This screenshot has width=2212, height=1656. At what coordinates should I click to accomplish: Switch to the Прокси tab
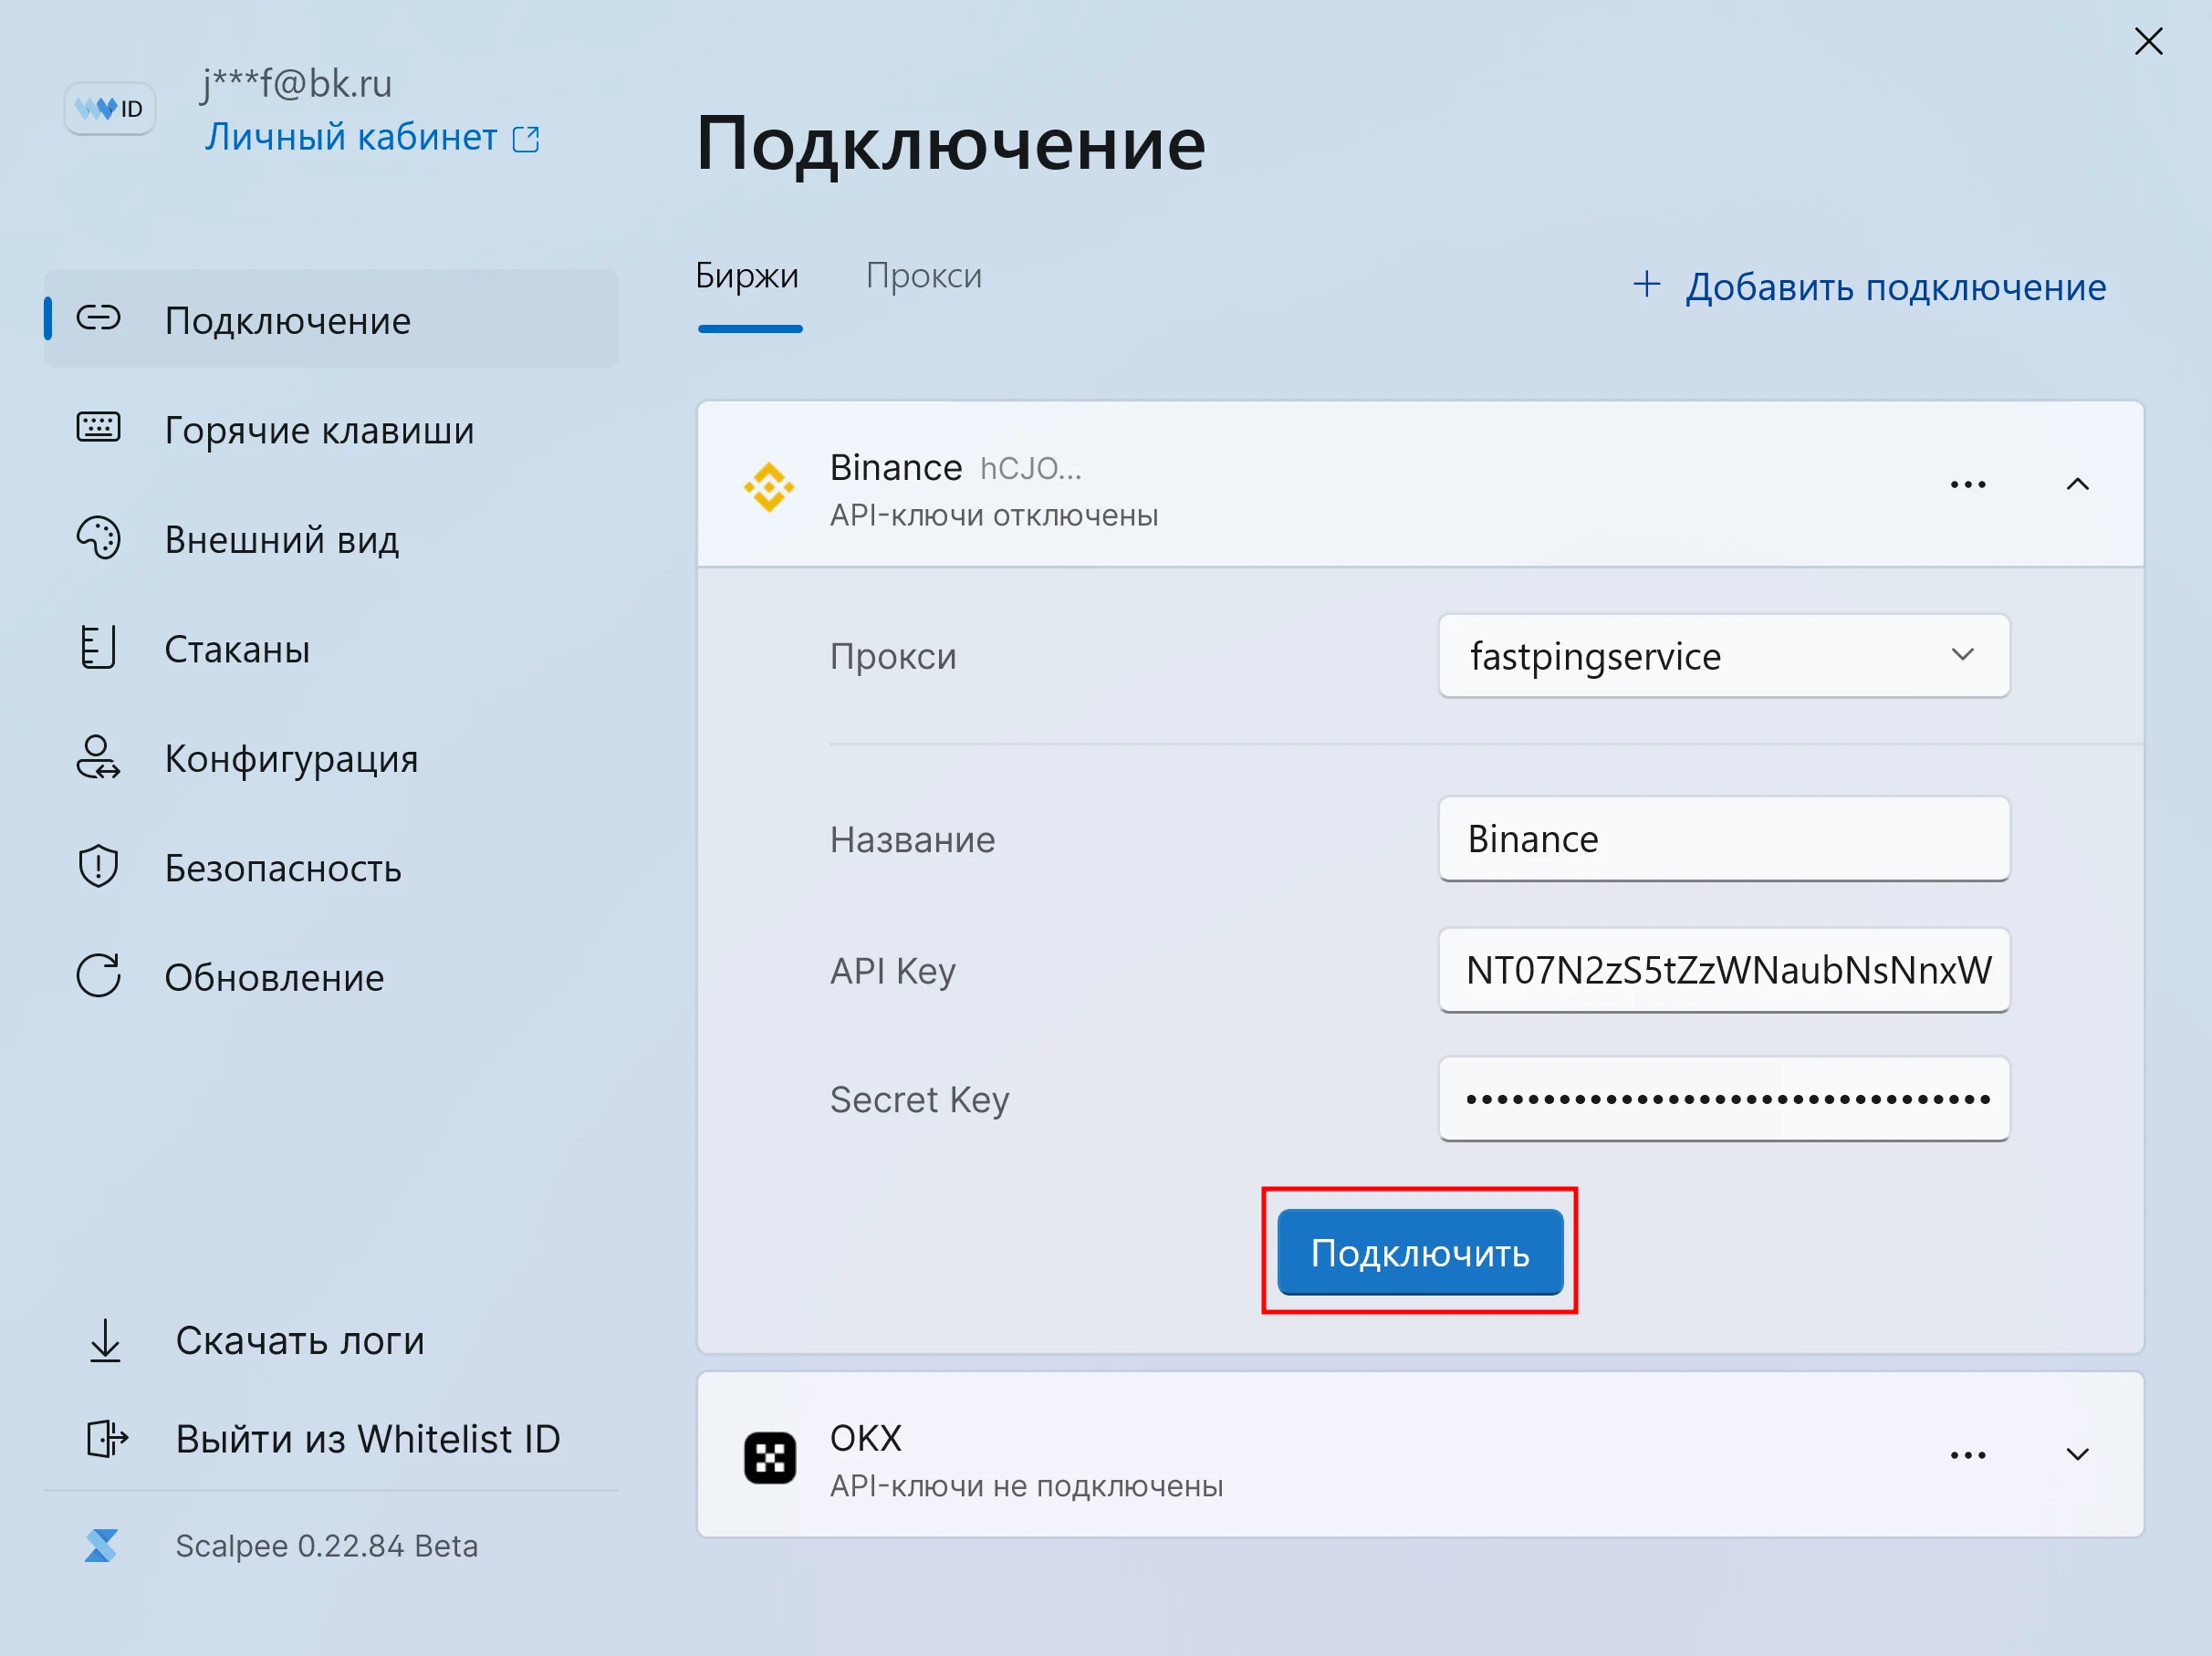tap(923, 275)
